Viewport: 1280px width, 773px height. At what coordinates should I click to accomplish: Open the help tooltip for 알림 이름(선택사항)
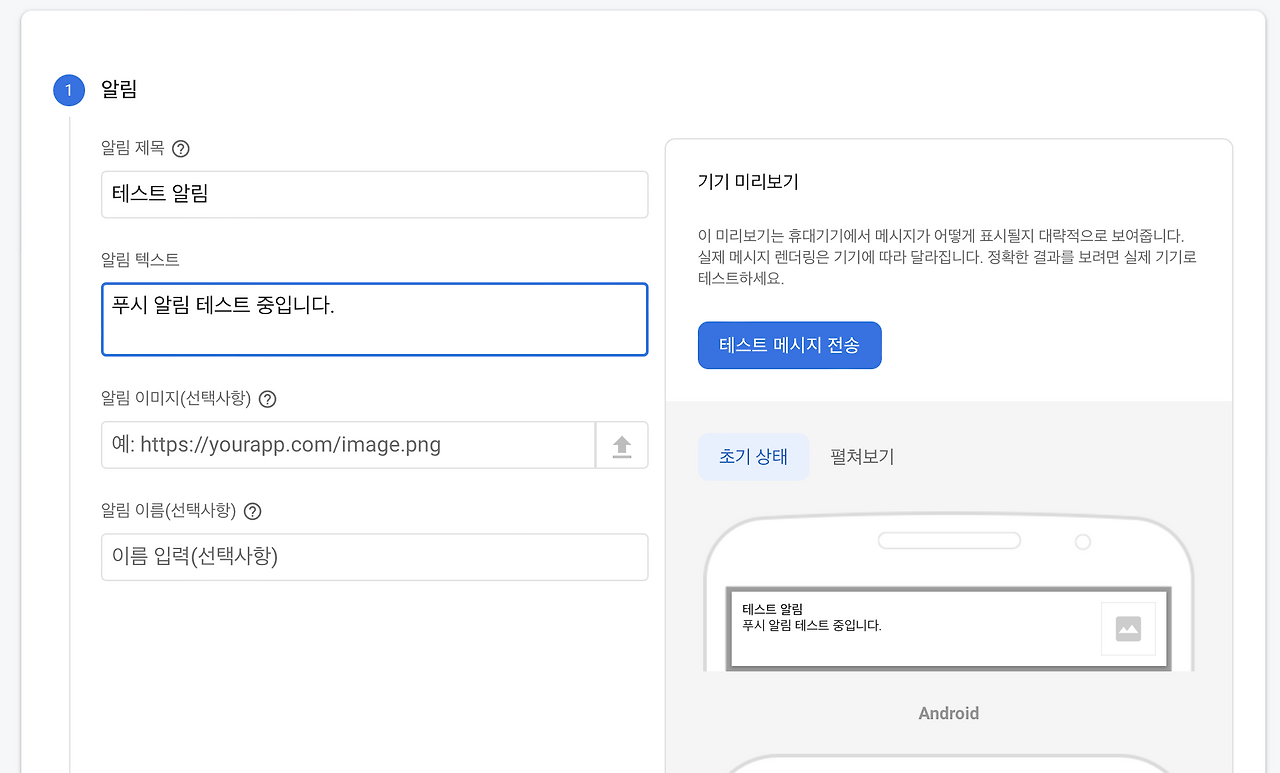pos(252,511)
